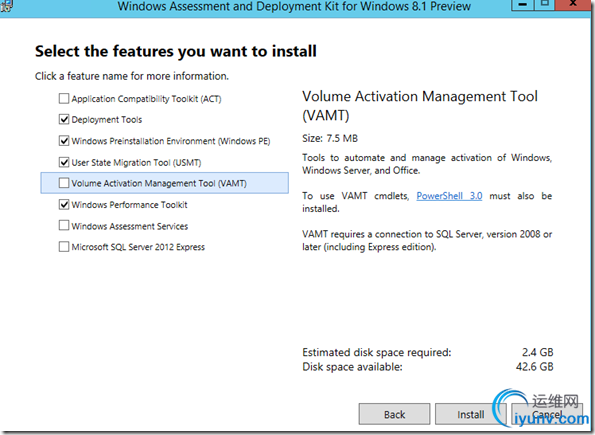595x435 pixels.
Task: Minimize the installer window
Action: (523, 5)
